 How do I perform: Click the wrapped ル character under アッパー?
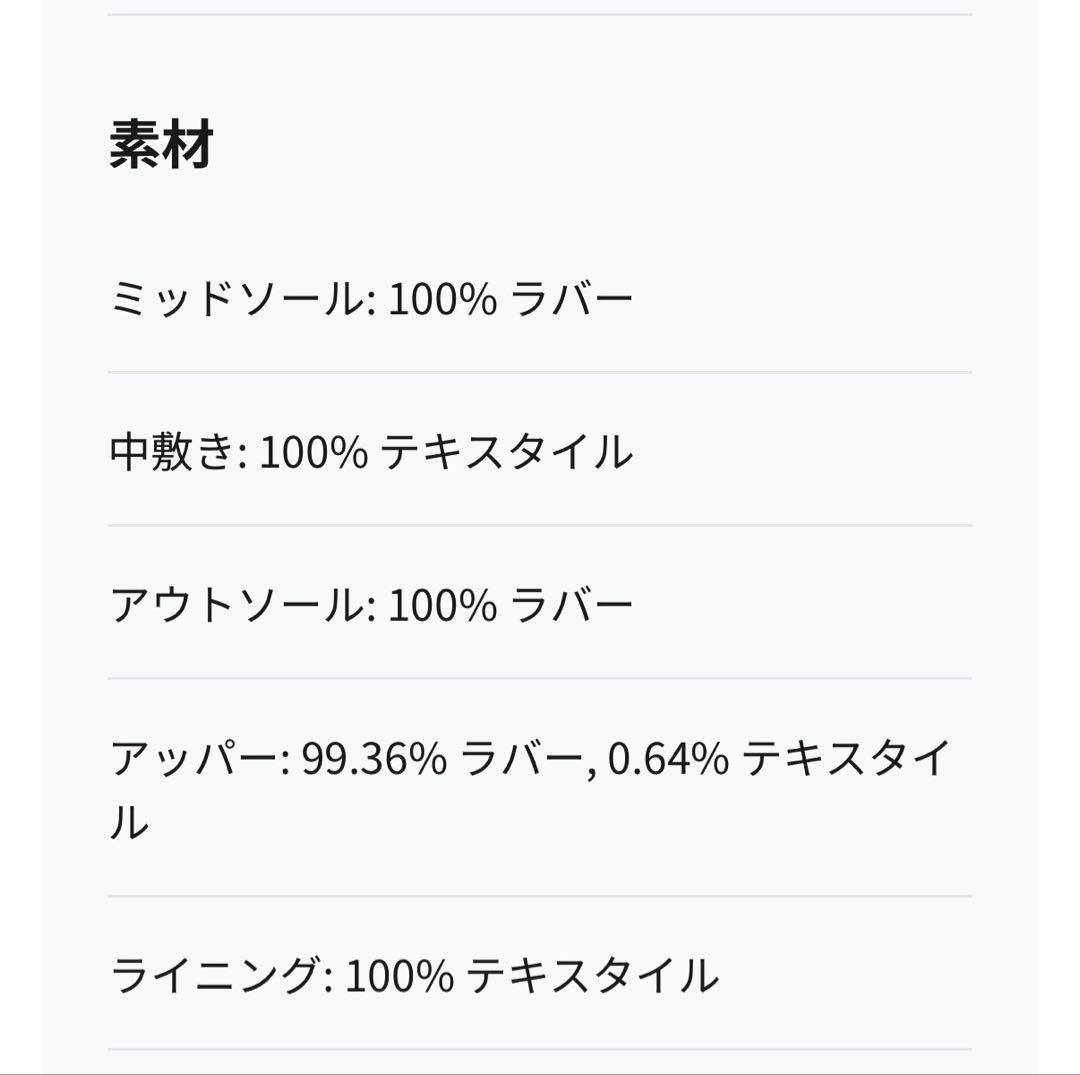(x=129, y=823)
